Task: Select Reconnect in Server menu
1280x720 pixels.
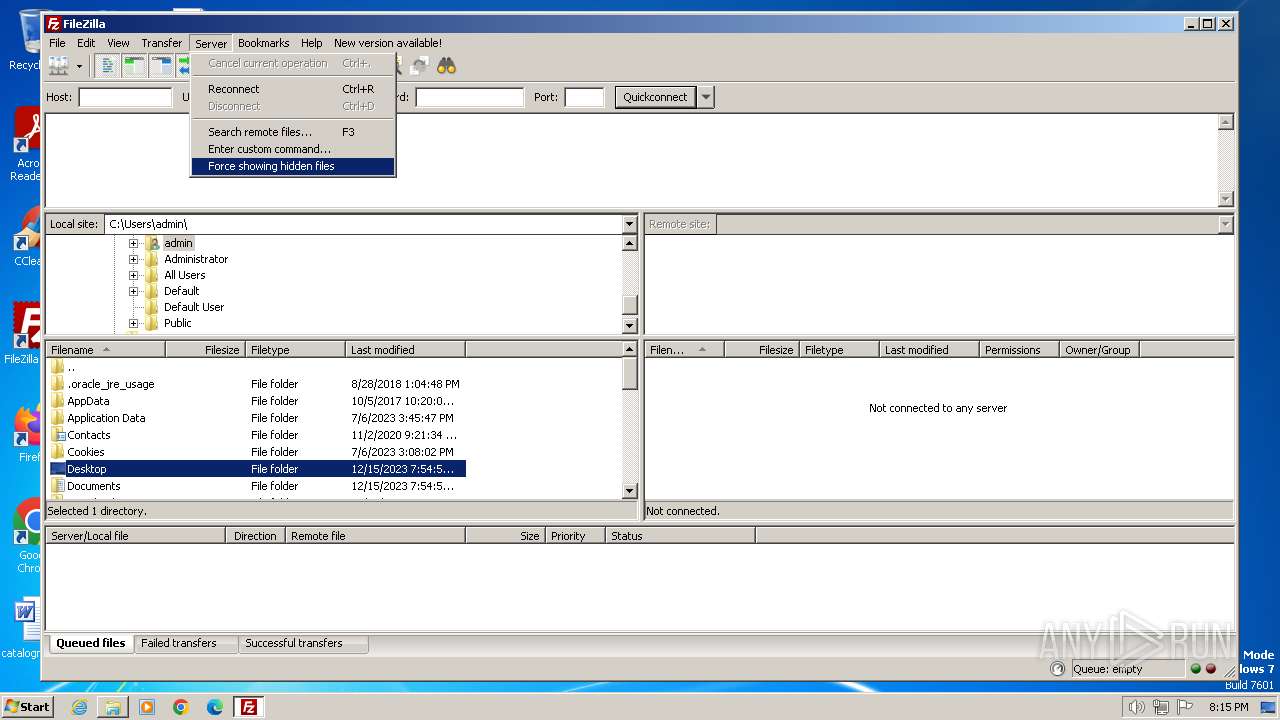Action: coord(293,89)
